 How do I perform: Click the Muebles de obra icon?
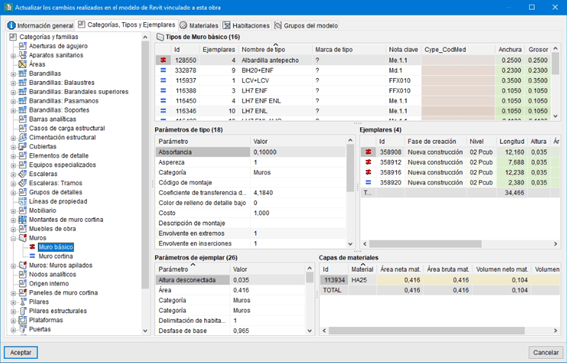click(x=22, y=229)
